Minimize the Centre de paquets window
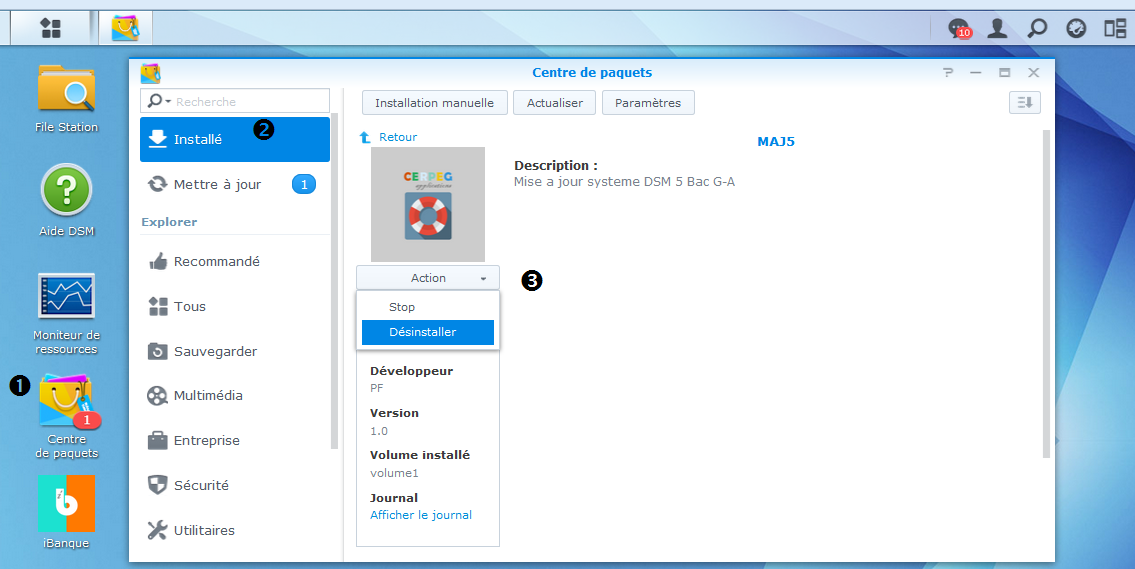 pyautogui.click(x=976, y=72)
